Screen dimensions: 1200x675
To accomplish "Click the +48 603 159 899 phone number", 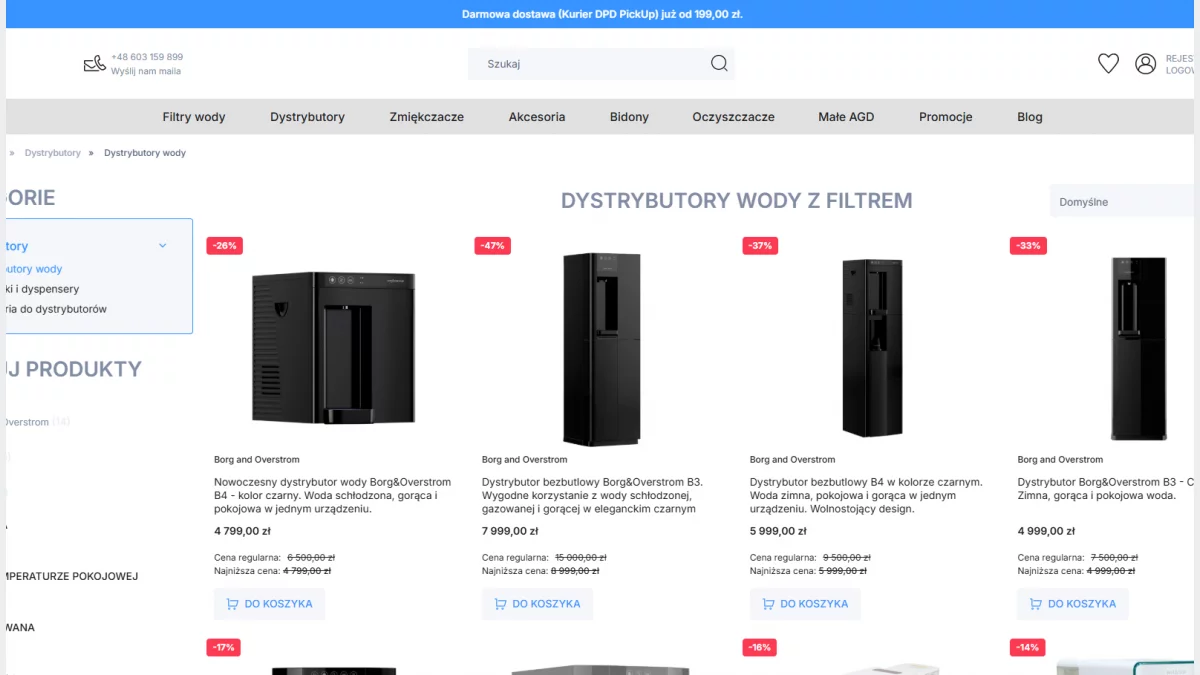I will (x=147, y=57).
